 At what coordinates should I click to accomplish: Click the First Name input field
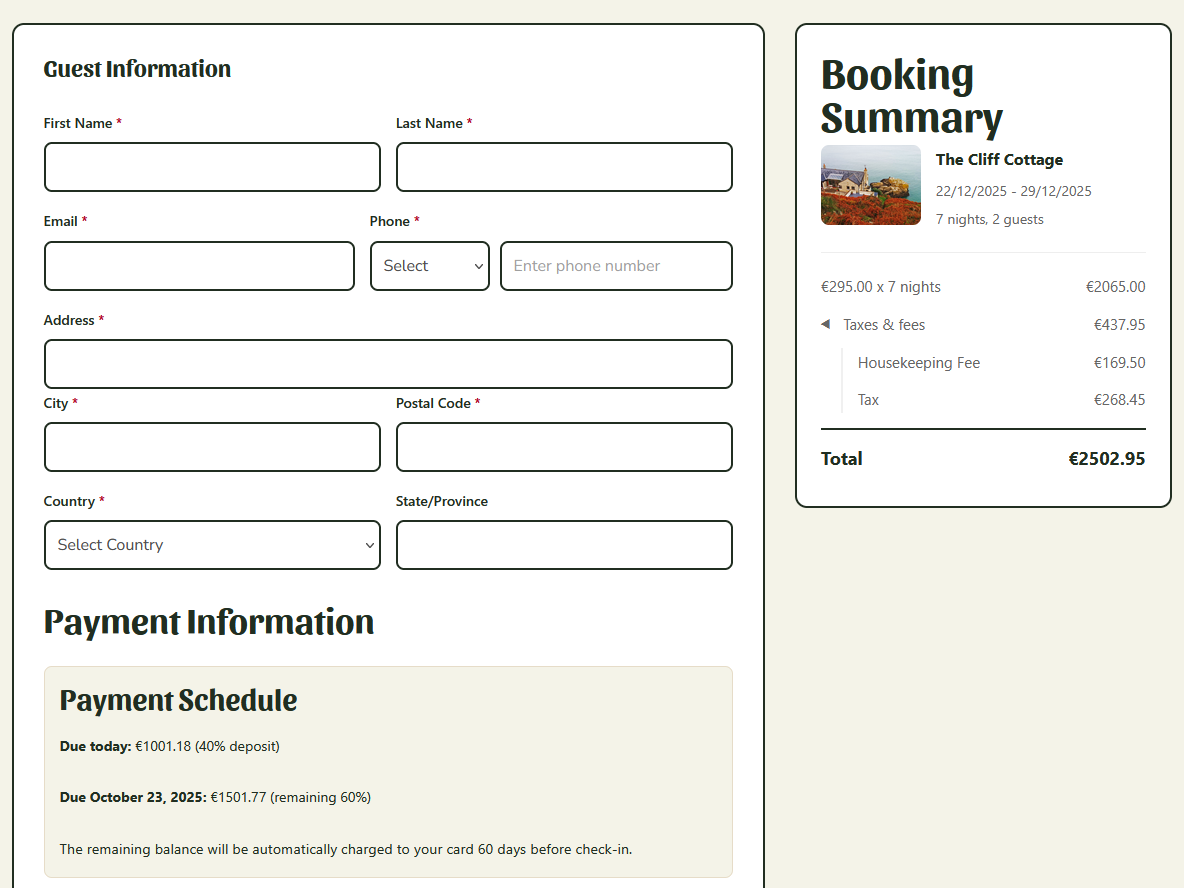[212, 167]
